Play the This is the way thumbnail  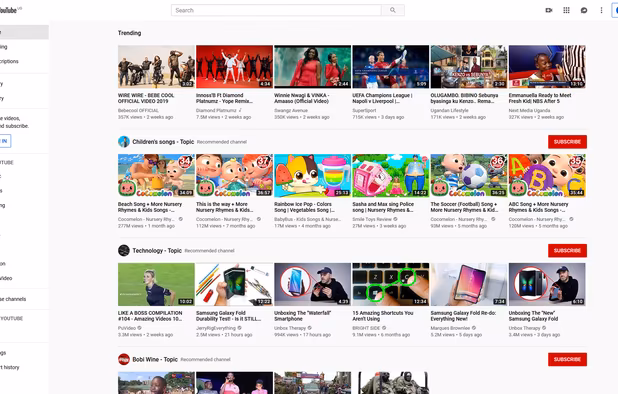pos(235,175)
